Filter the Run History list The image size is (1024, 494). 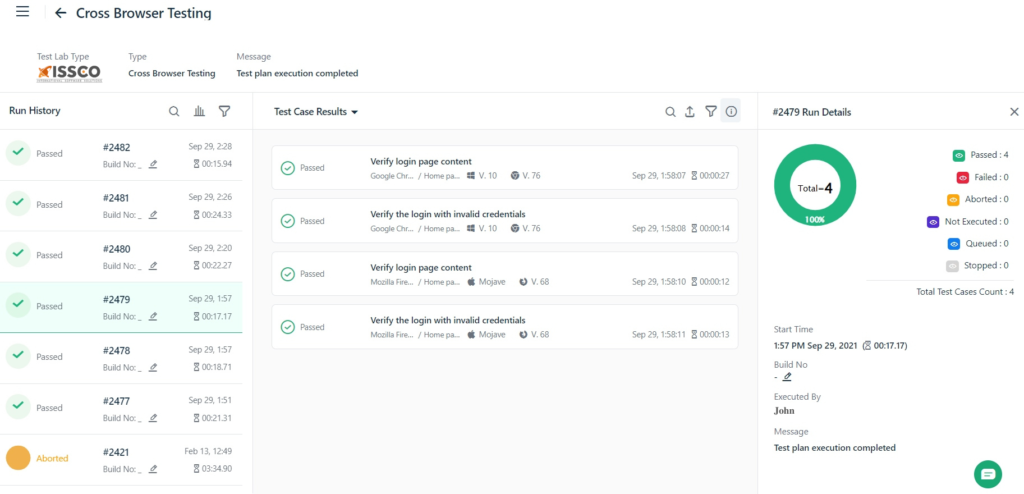click(x=224, y=111)
